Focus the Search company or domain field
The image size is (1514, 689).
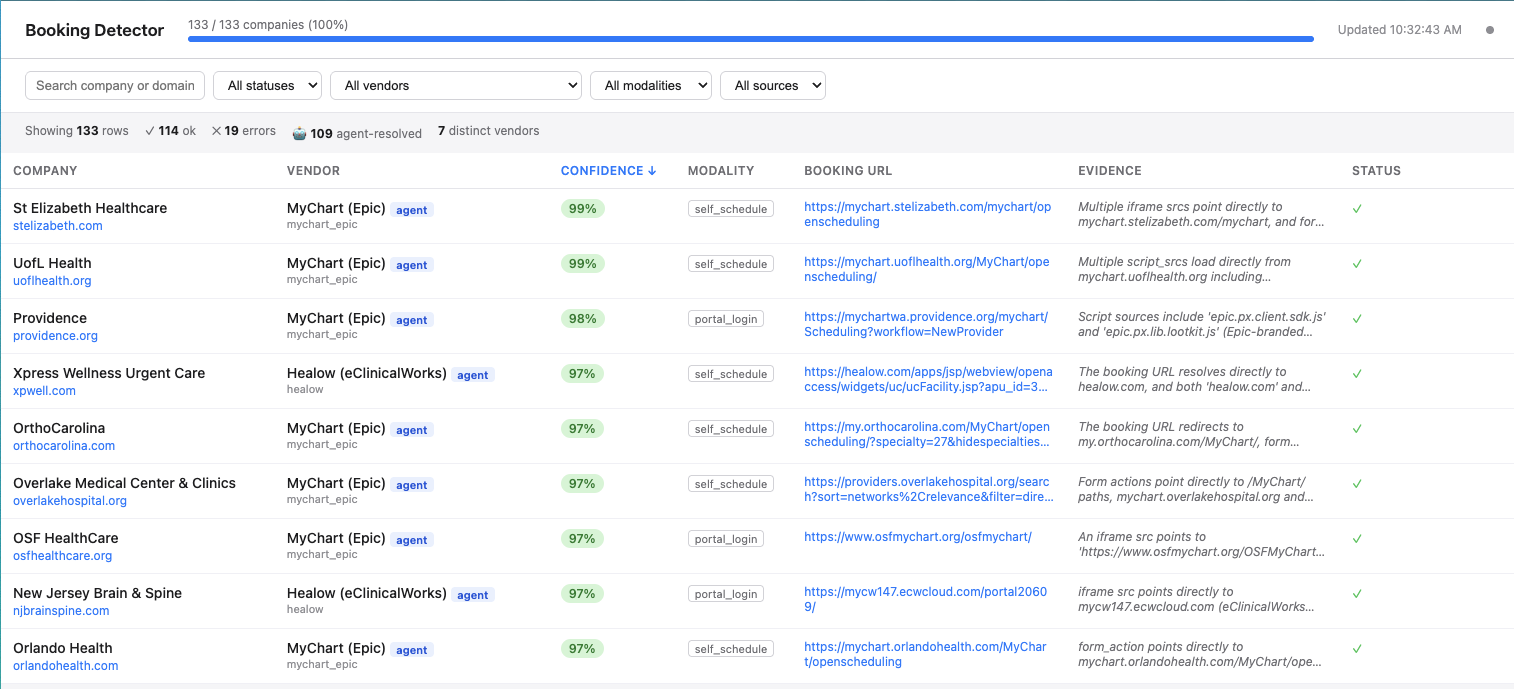click(x=115, y=86)
